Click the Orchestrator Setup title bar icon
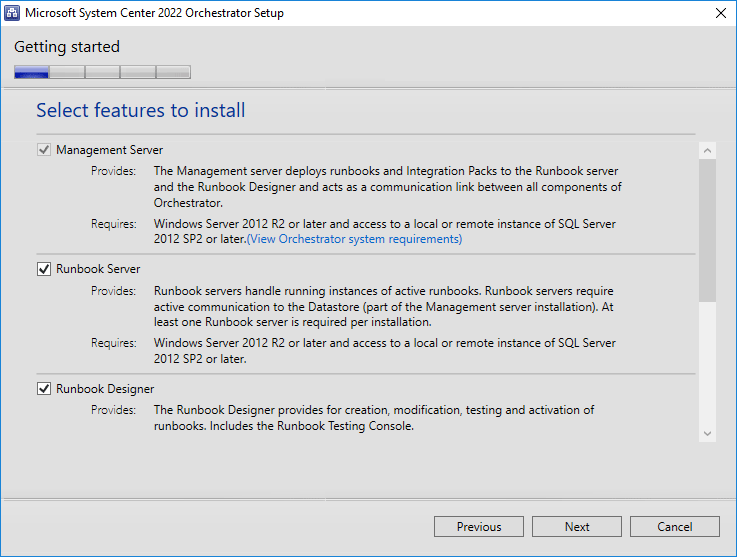 point(12,13)
